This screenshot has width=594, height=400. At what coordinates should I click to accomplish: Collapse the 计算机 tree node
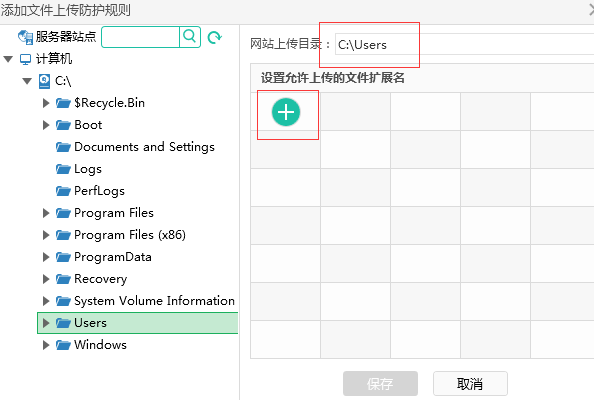click(8, 59)
